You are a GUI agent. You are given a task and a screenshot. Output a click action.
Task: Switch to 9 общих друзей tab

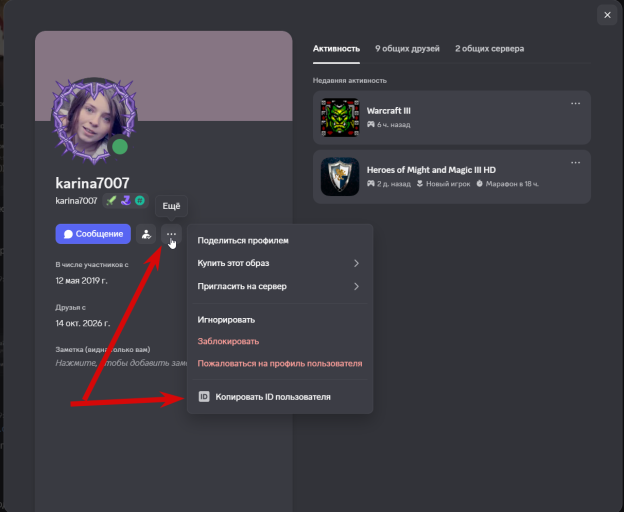(x=407, y=49)
